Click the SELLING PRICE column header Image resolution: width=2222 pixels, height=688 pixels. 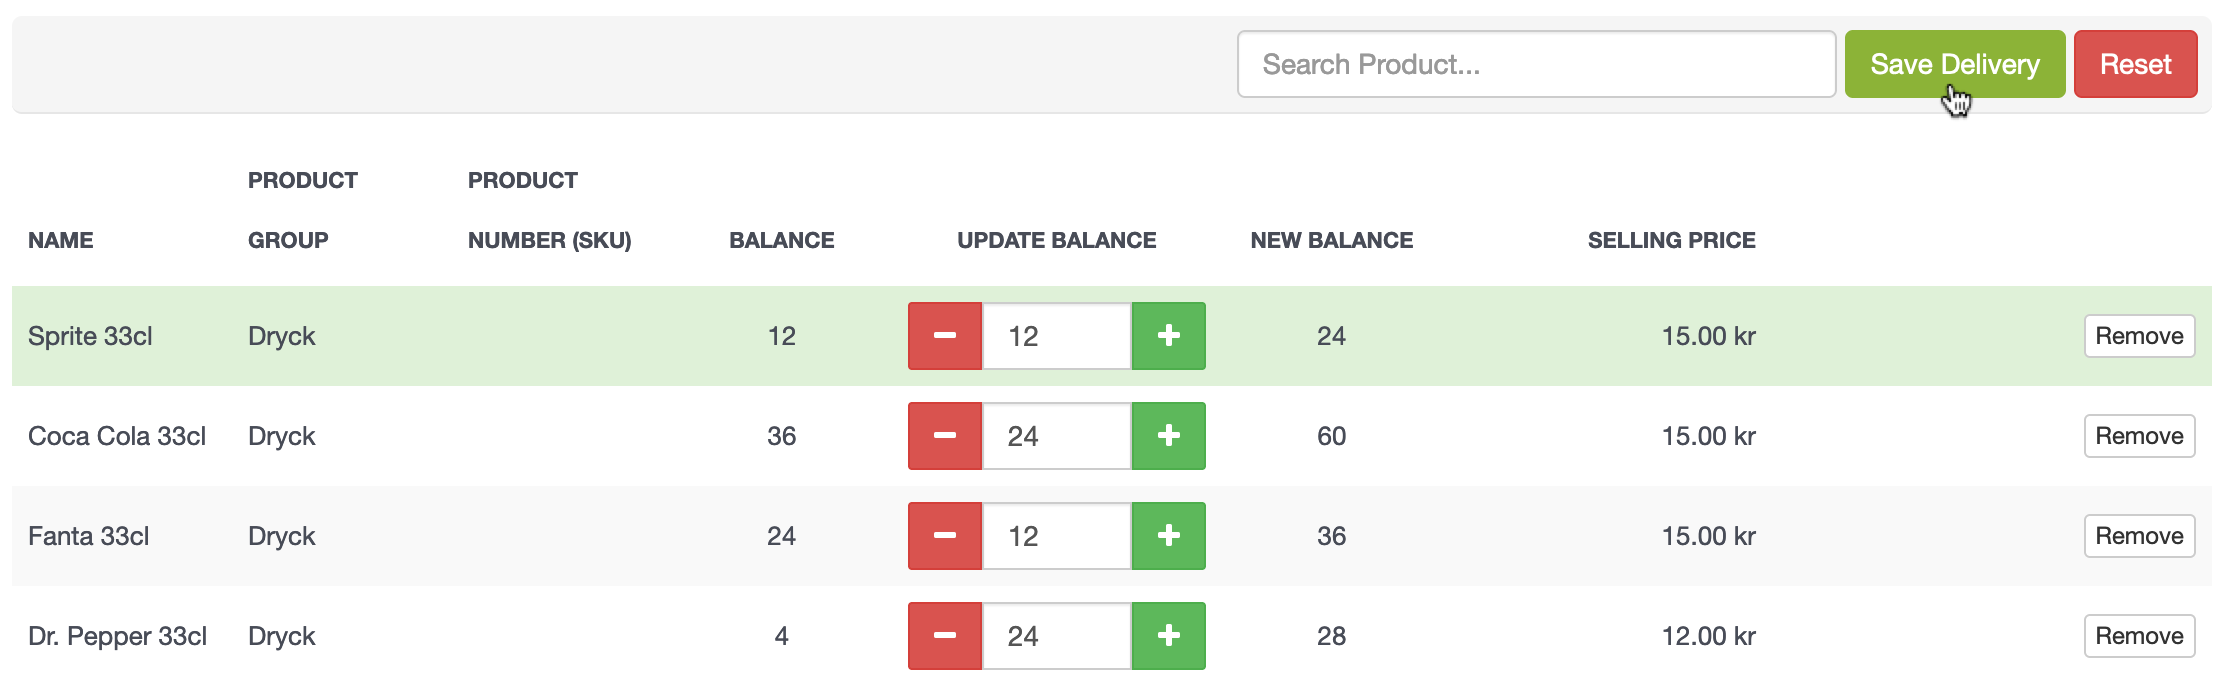coord(1672,240)
